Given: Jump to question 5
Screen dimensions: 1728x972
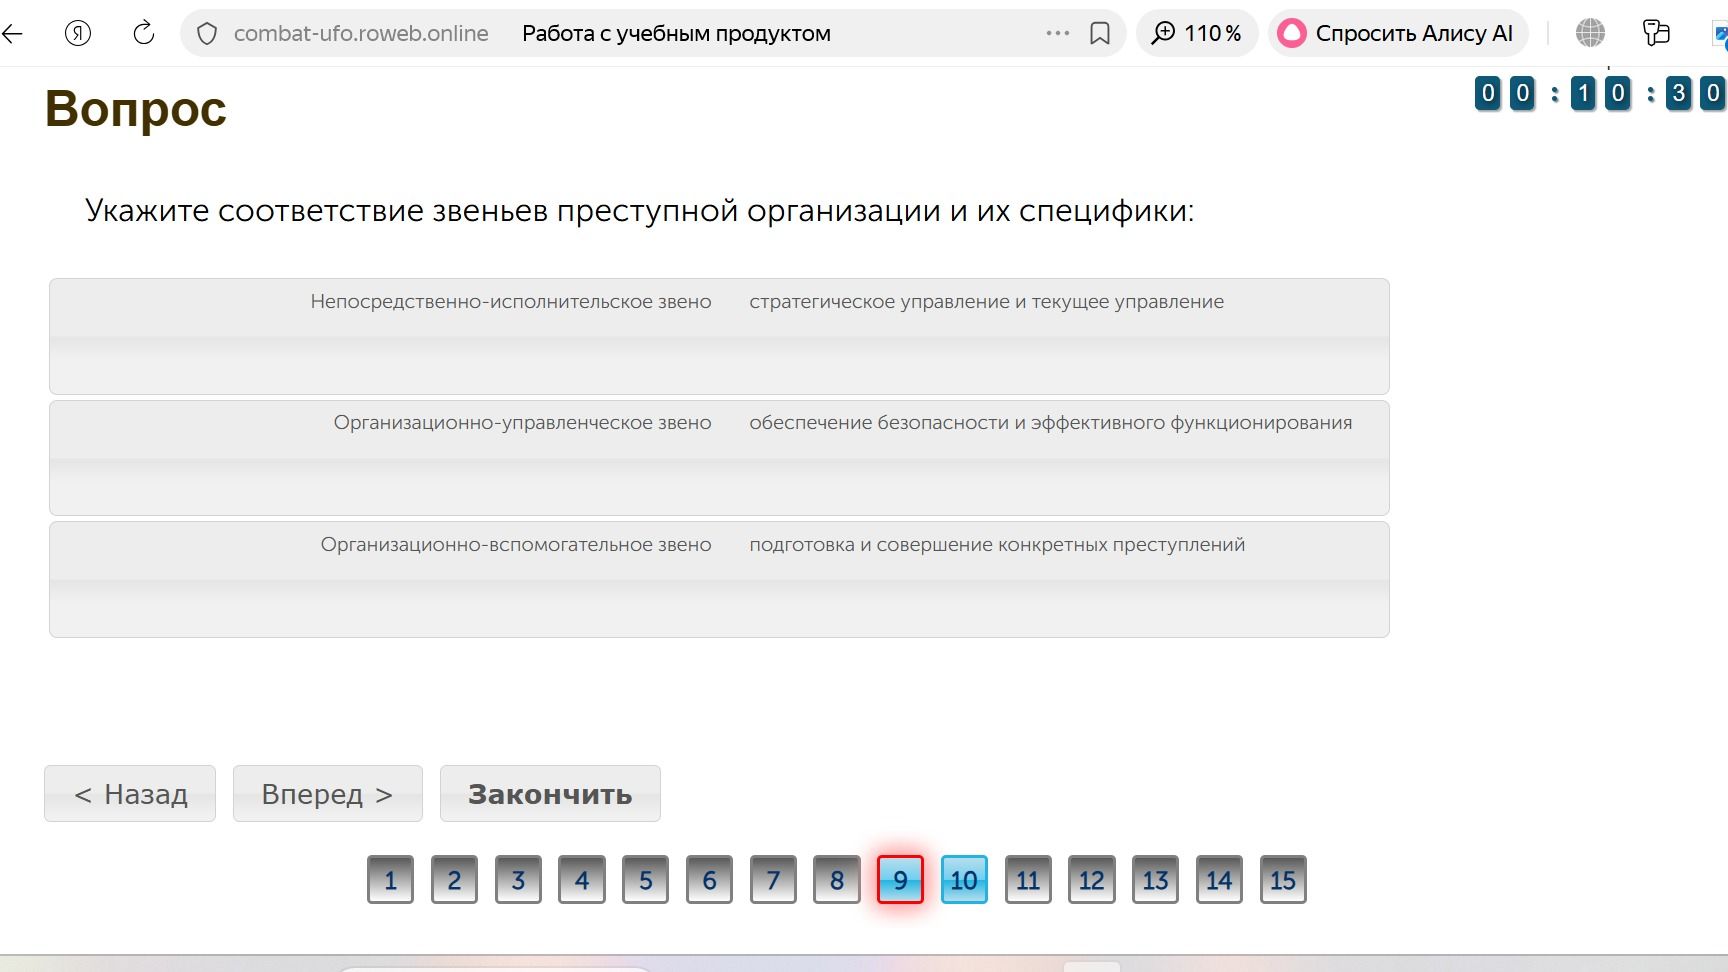Looking at the screenshot, I should click(x=645, y=880).
